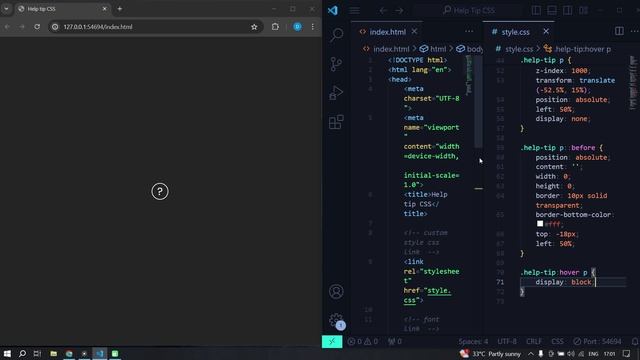Select the Help tip CSS browser tab
The width and height of the screenshot is (640, 360).
62,9
